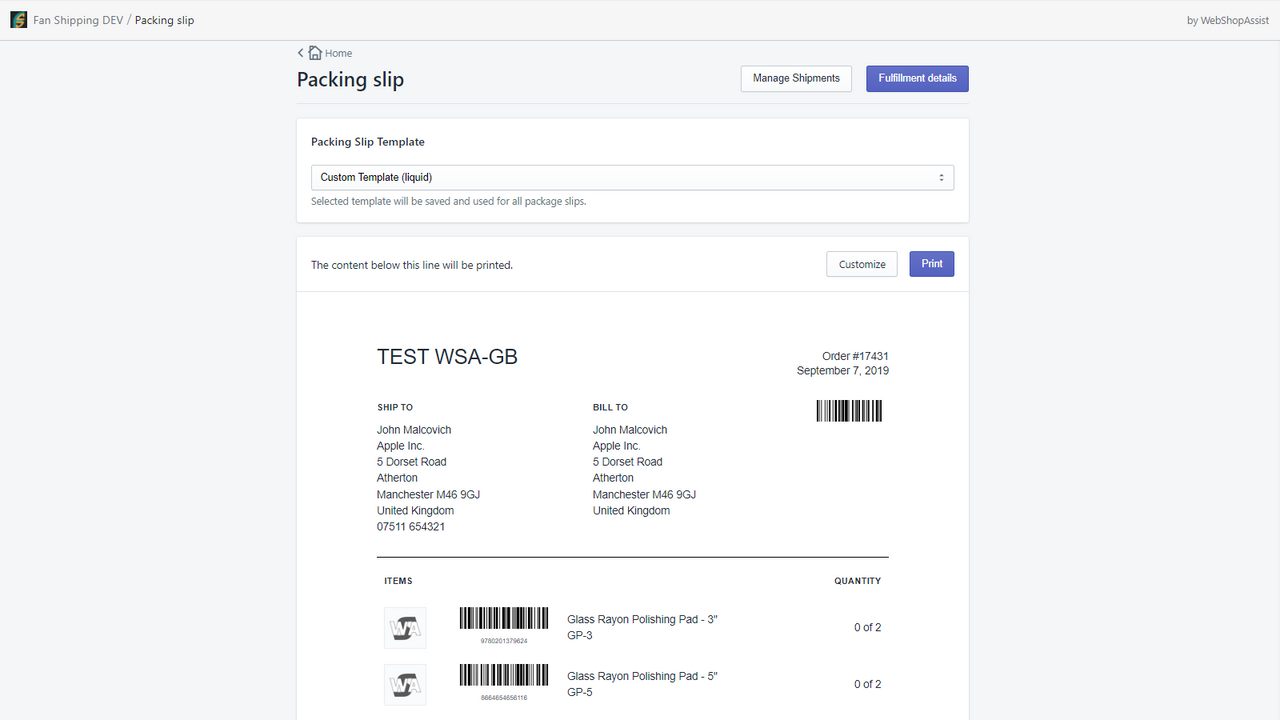
Task: Click the WA thumbnail for the 5-inch polishing pad
Action: click(x=404, y=684)
